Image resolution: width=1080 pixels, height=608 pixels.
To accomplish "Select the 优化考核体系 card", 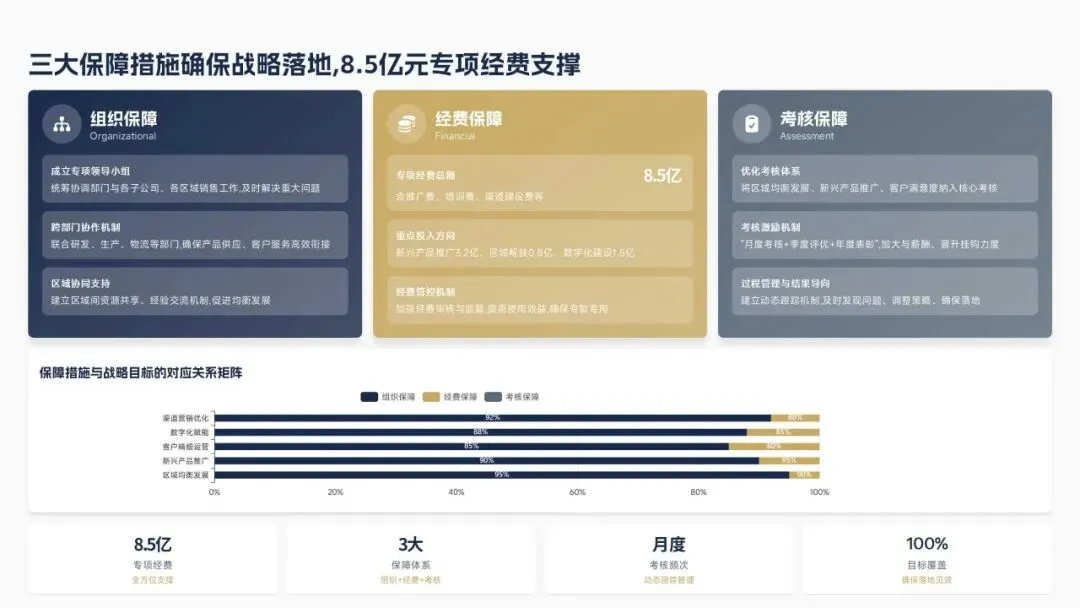I will pyautogui.click(x=885, y=179).
